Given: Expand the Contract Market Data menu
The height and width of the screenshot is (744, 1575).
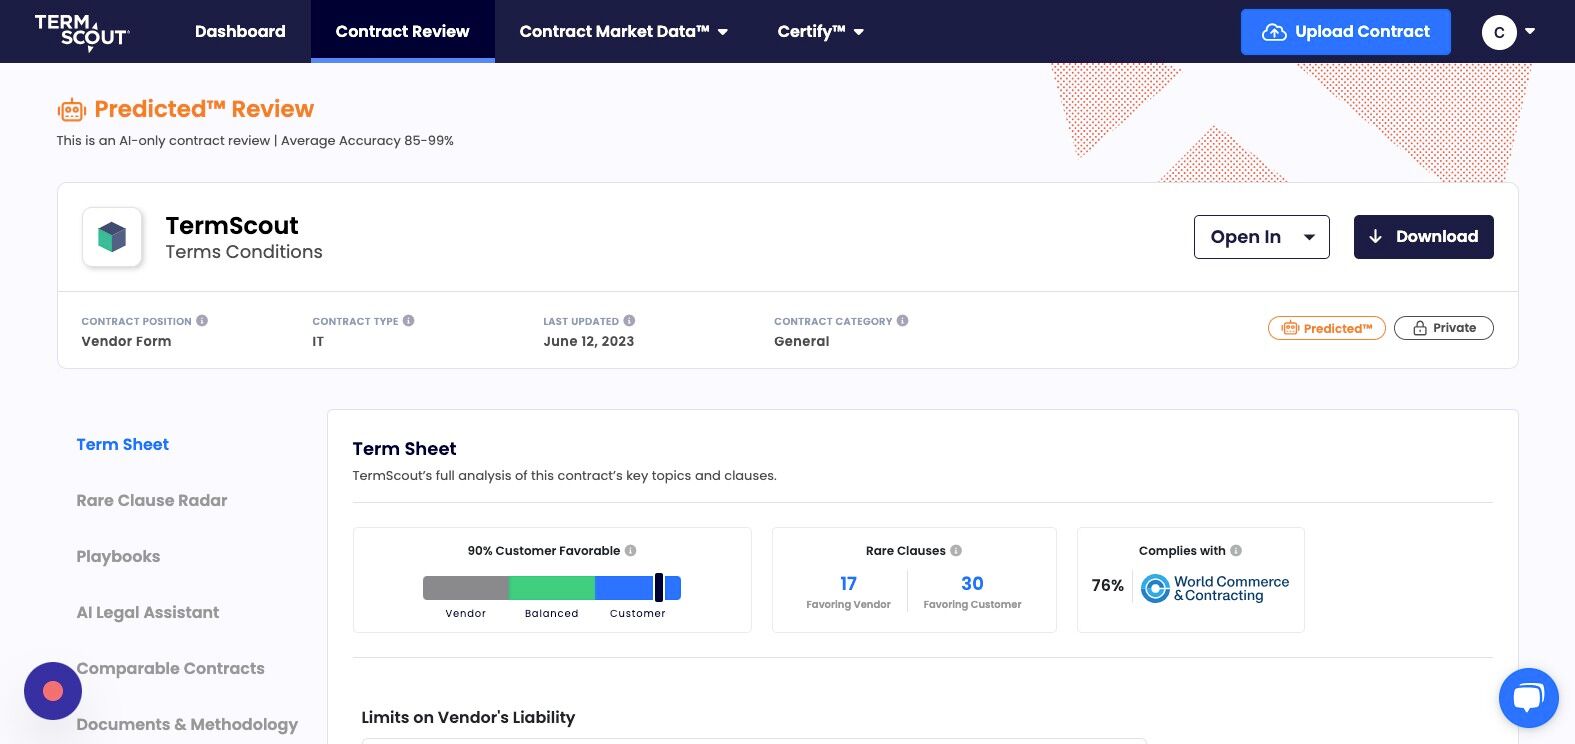Looking at the screenshot, I should coord(624,31).
